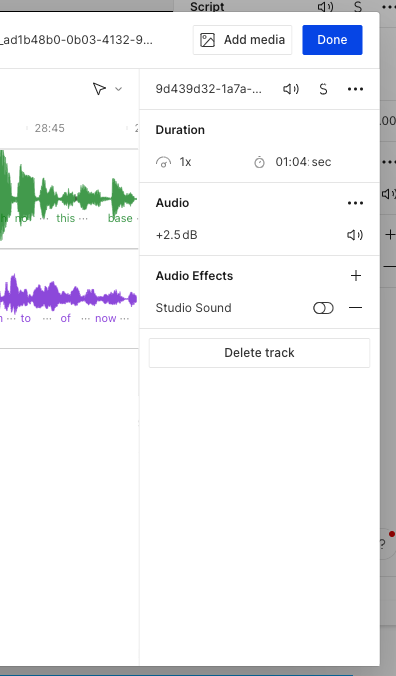This screenshot has width=396, height=676.
Task: Click the word 'to' in purple track
Action: [x=26, y=318]
